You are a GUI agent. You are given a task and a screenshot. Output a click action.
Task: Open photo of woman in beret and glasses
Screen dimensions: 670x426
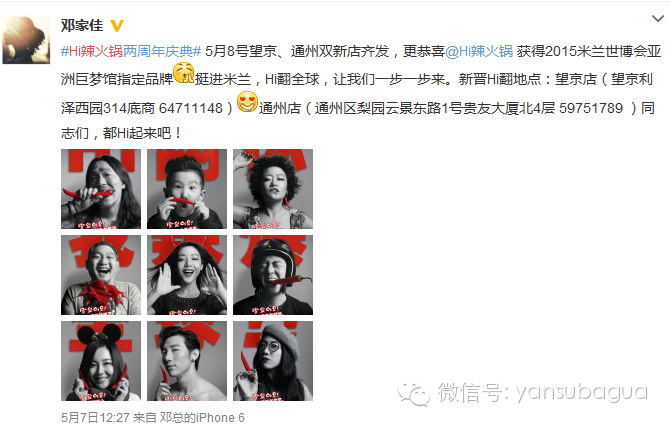pos(273,361)
